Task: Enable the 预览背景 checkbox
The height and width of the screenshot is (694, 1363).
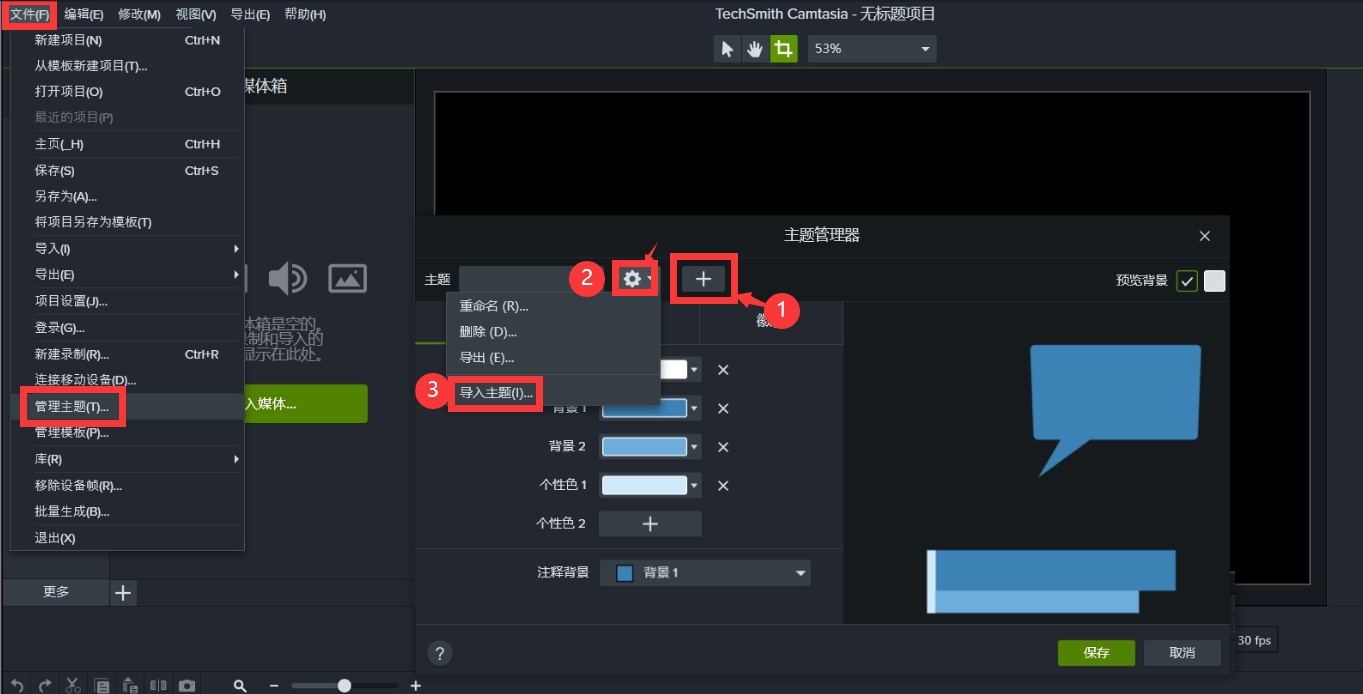Action: pyautogui.click(x=1187, y=280)
